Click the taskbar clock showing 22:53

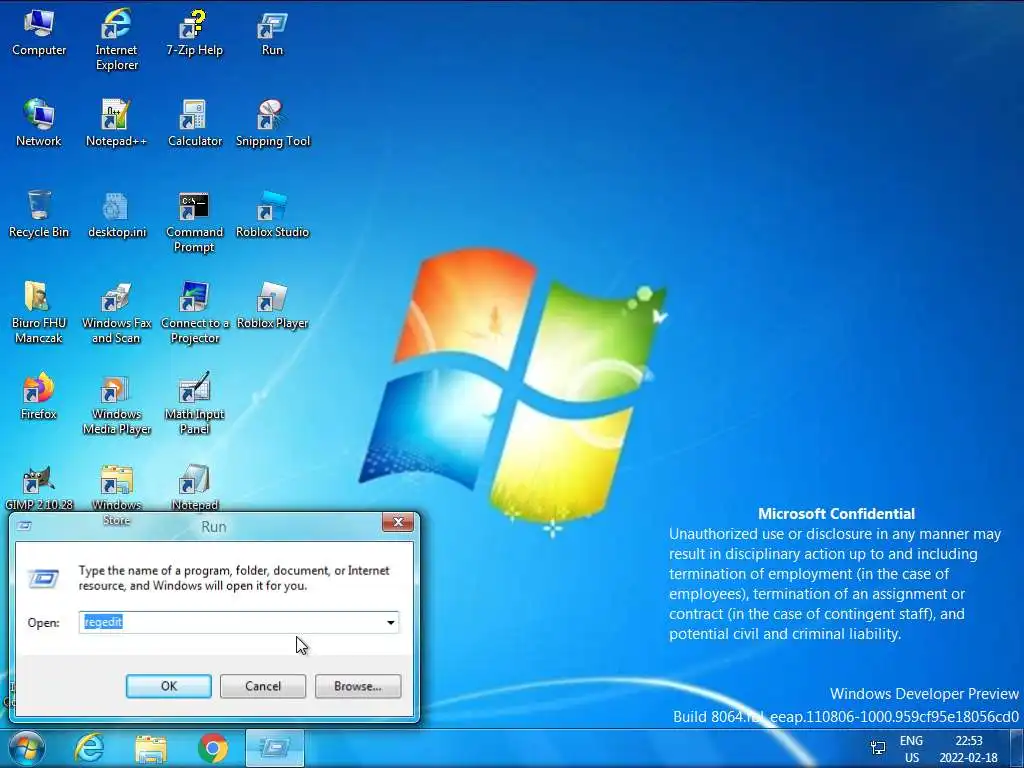(x=968, y=749)
